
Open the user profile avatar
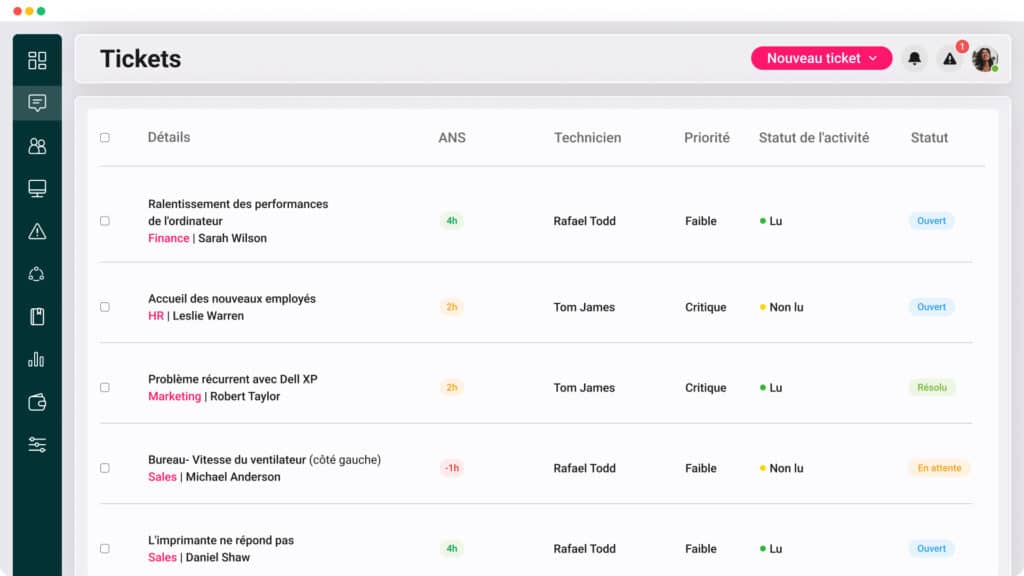pos(985,59)
